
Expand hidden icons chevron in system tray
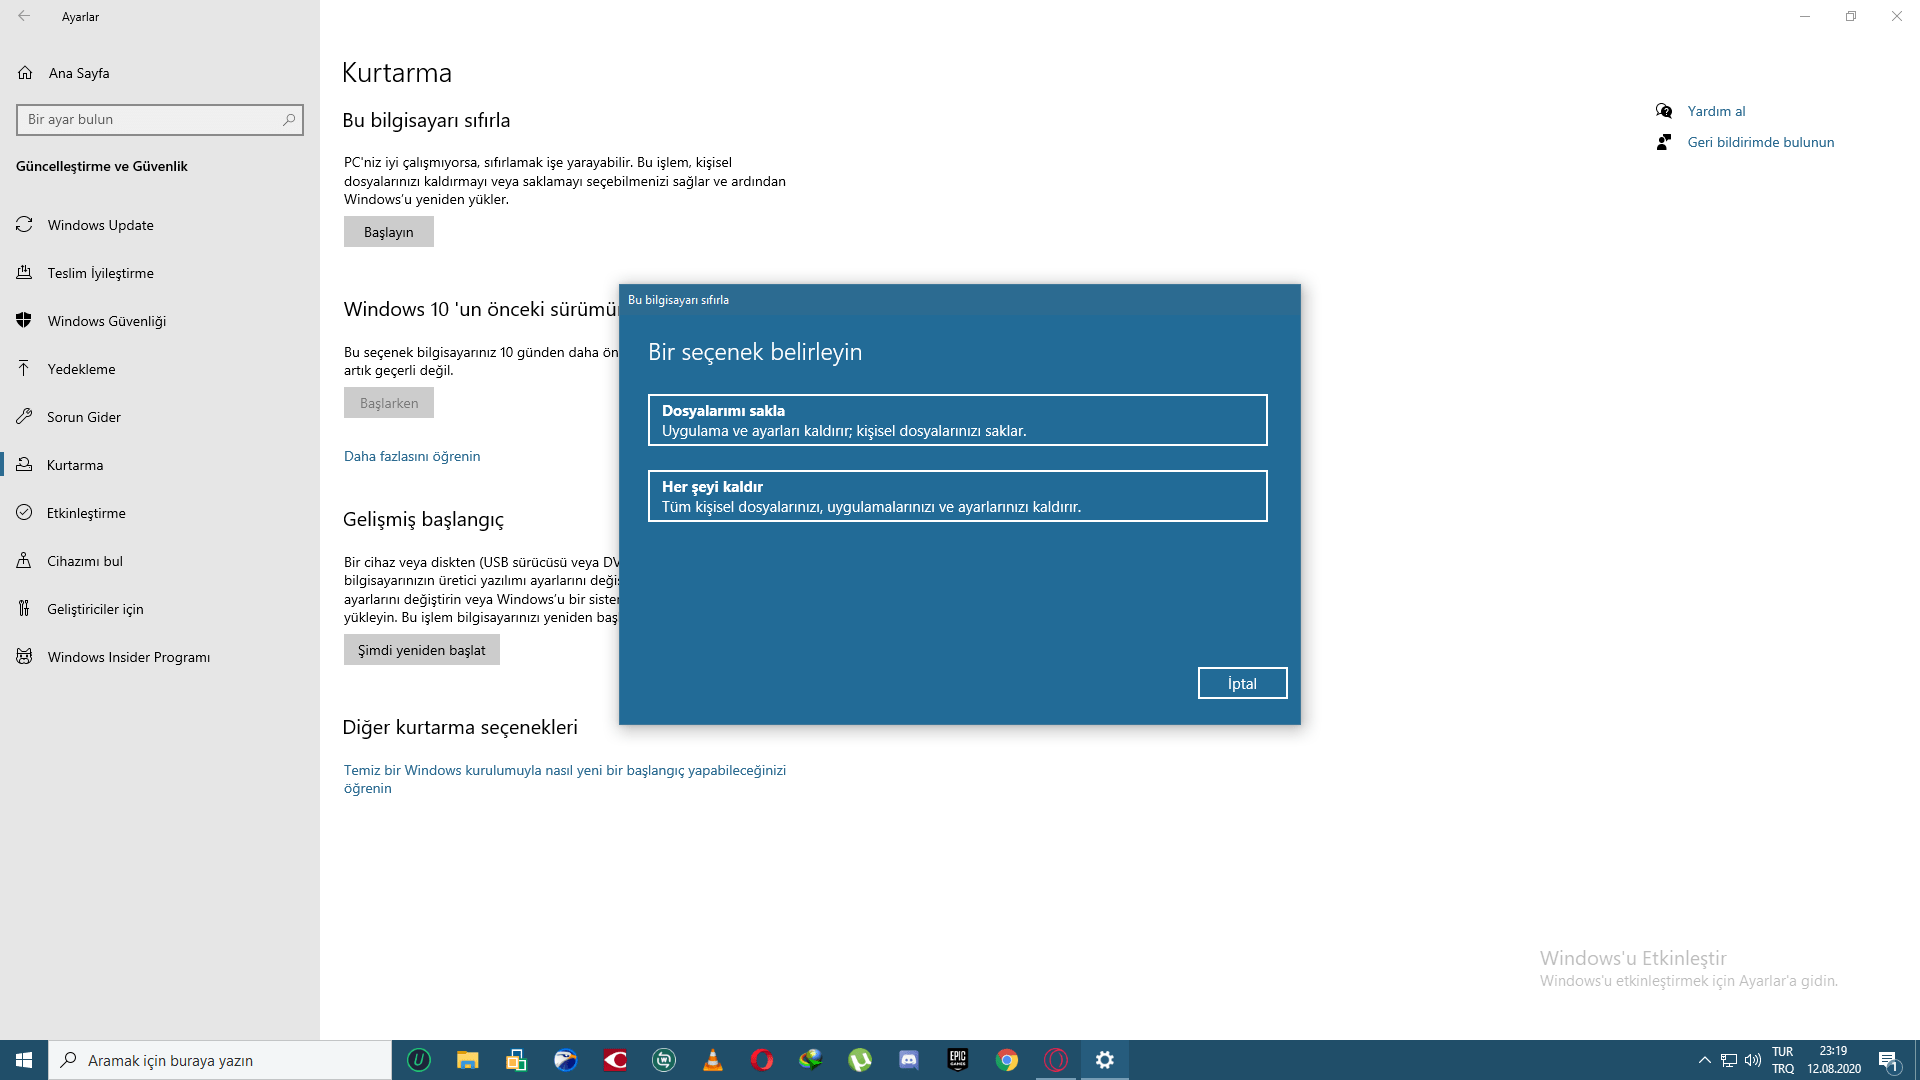(1703, 1059)
